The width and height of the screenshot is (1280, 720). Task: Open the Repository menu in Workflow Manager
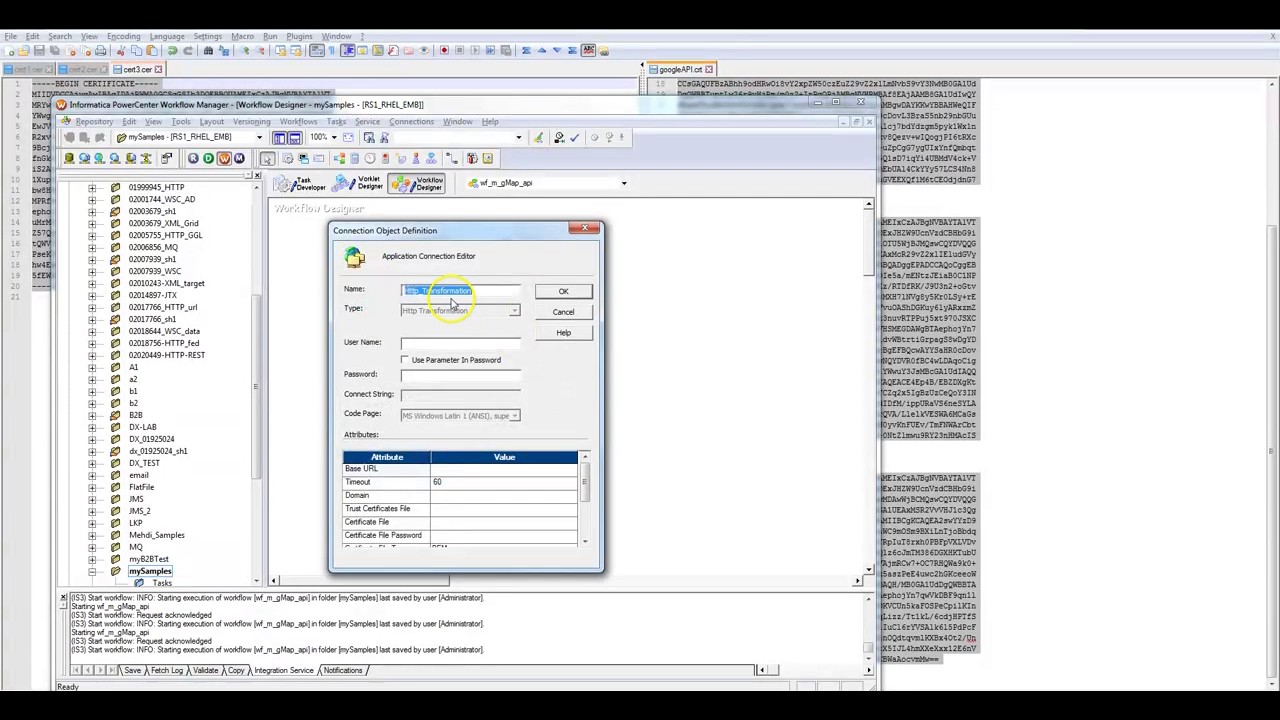pos(94,122)
